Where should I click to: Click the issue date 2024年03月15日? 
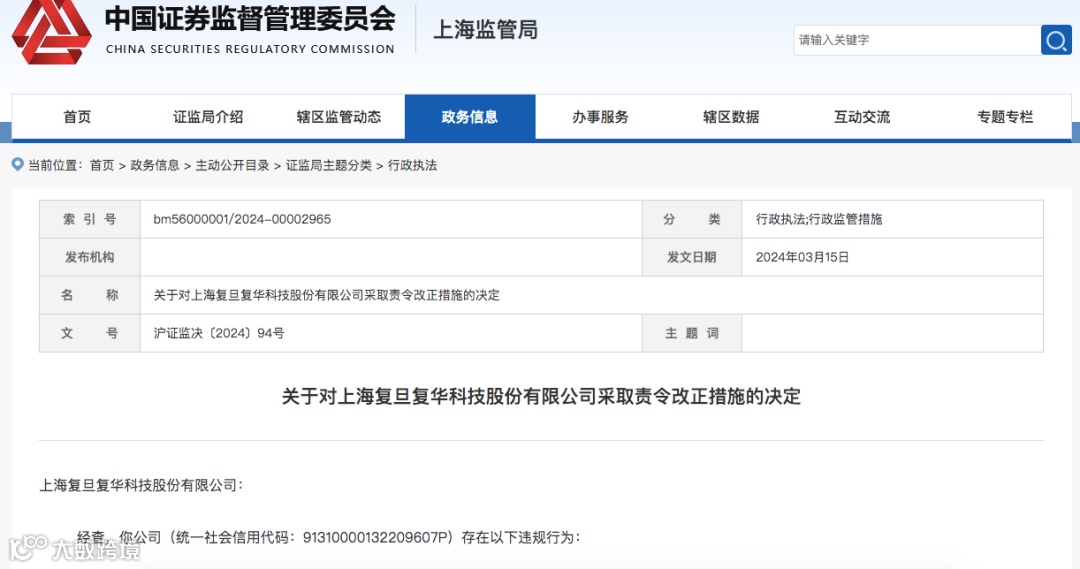tap(802, 257)
